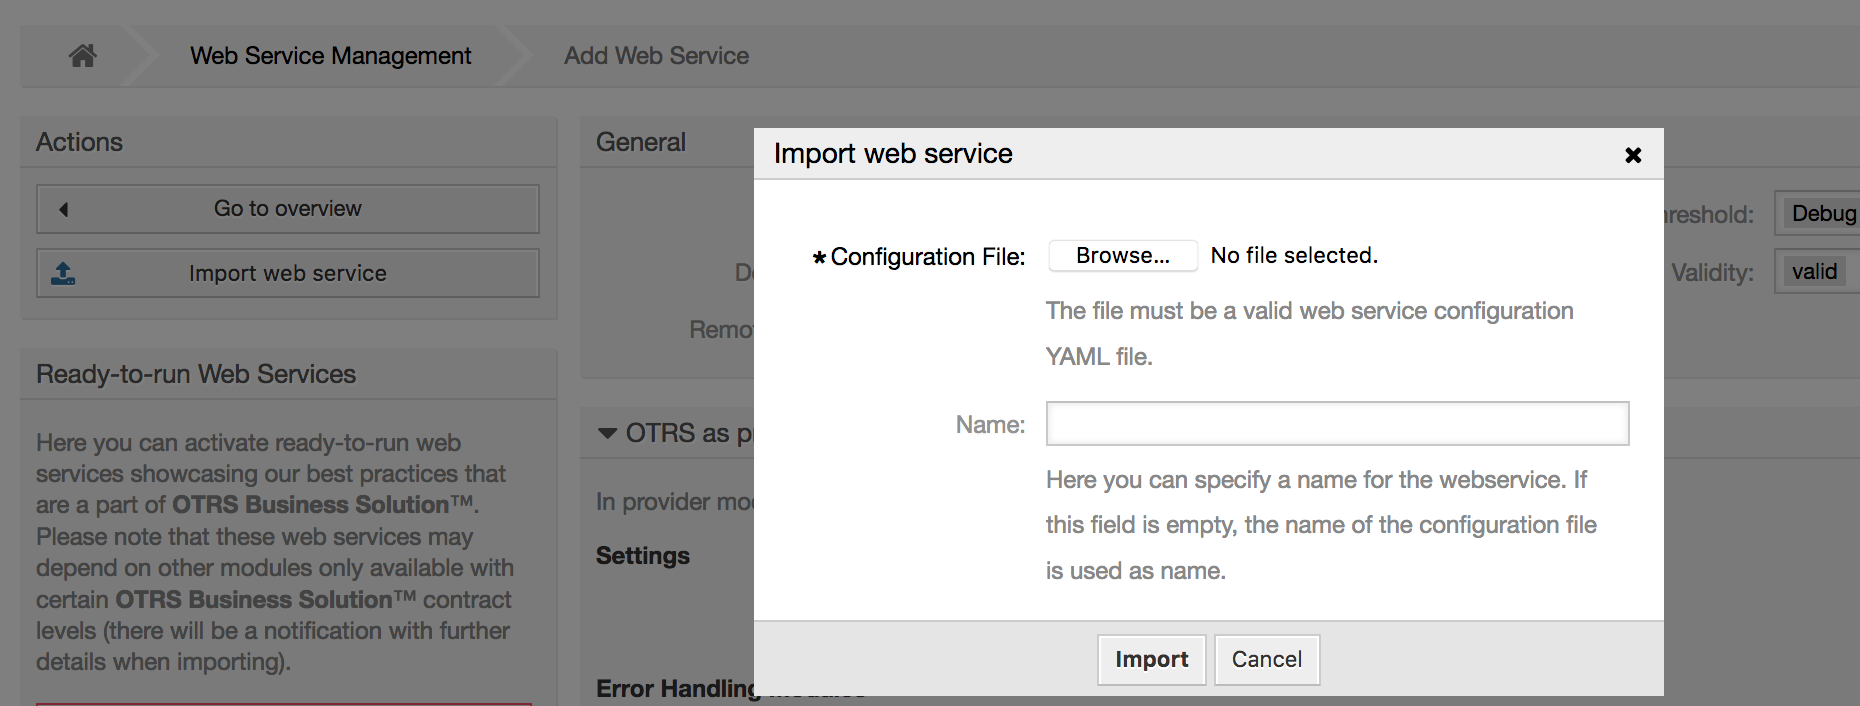The image size is (1860, 706).
Task: Click the Import button in dialog
Action: pyautogui.click(x=1152, y=660)
